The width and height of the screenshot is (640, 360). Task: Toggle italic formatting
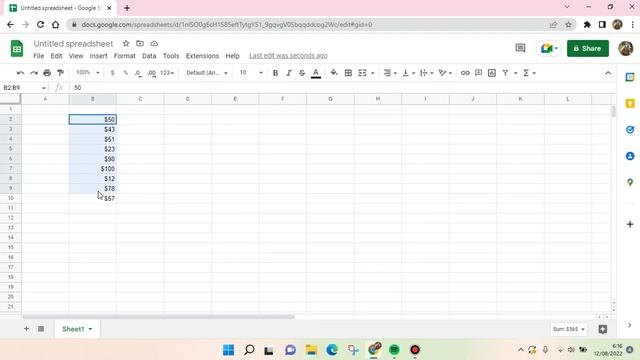pyautogui.click(x=289, y=73)
